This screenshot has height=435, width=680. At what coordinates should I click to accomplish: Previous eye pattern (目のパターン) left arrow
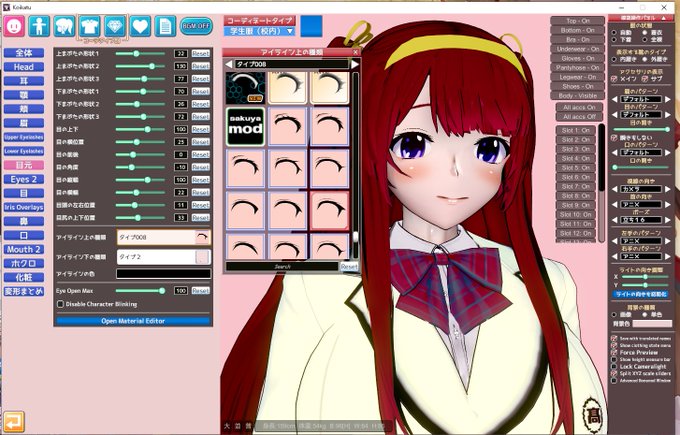point(614,115)
